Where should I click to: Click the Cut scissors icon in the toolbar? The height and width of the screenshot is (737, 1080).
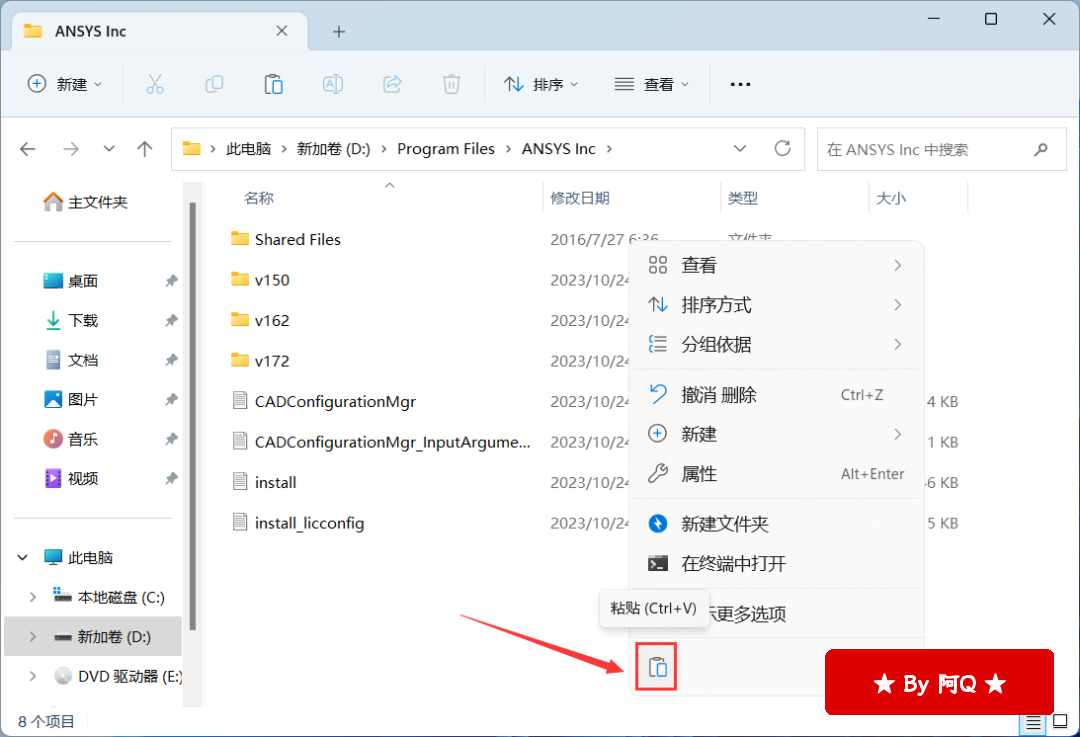pyautogui.click(x=154, y=85)
